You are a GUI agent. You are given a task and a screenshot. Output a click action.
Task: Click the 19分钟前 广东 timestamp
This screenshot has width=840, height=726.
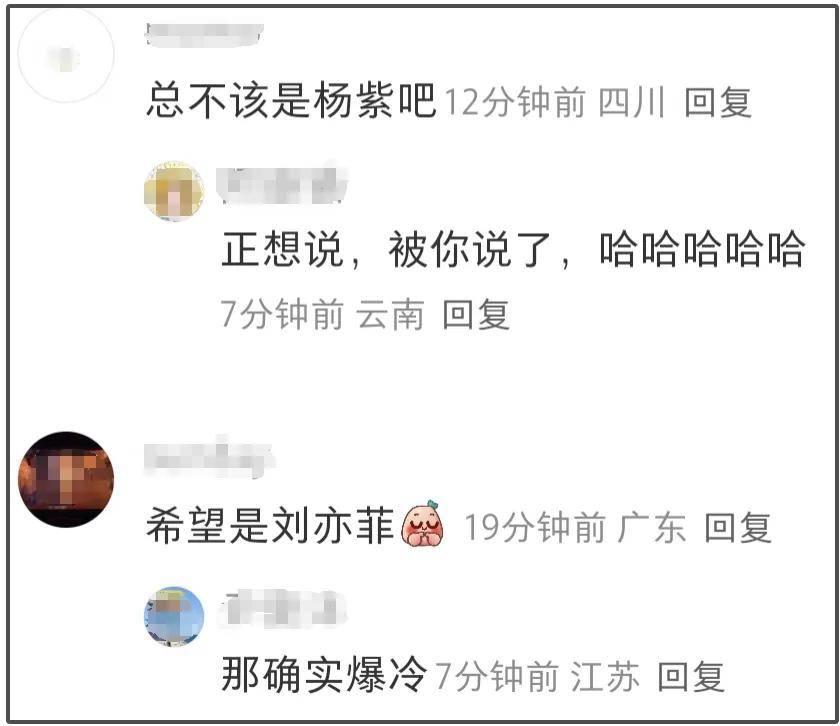pyautogui.click(x=575, y=528)
